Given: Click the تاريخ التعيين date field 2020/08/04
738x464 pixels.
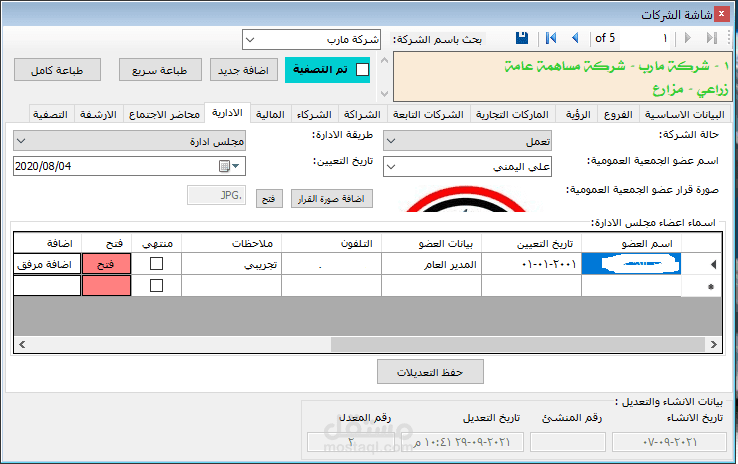Looking at the screenshot, I should coord(129,166).
